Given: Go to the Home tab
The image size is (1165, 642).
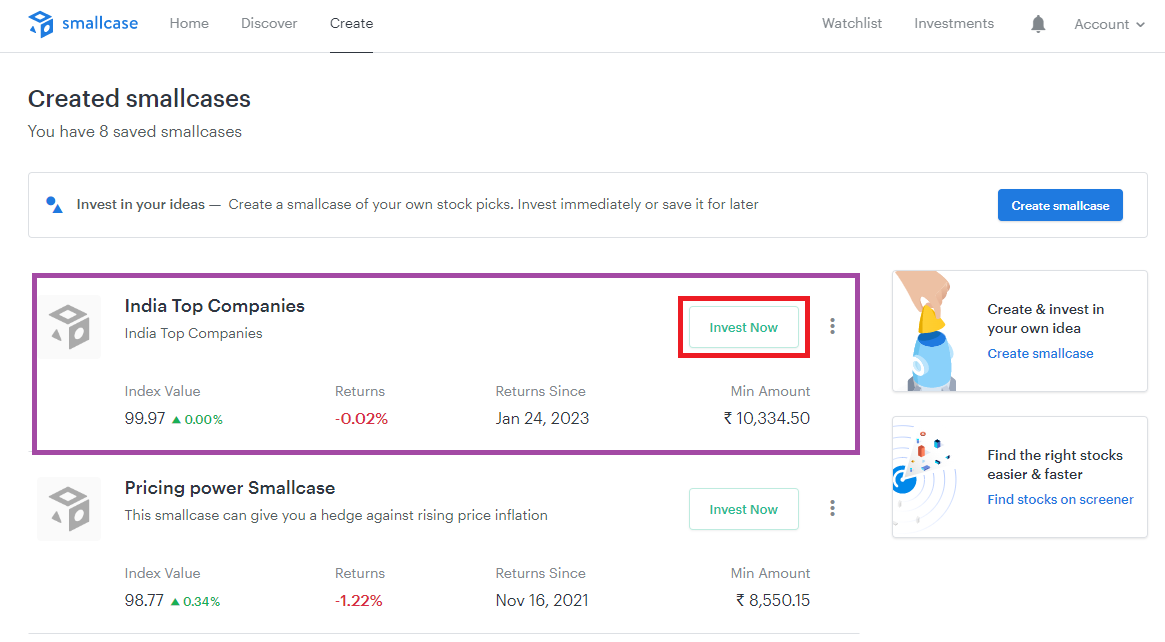Looking at the screenshot, I should tap(189, 24).
